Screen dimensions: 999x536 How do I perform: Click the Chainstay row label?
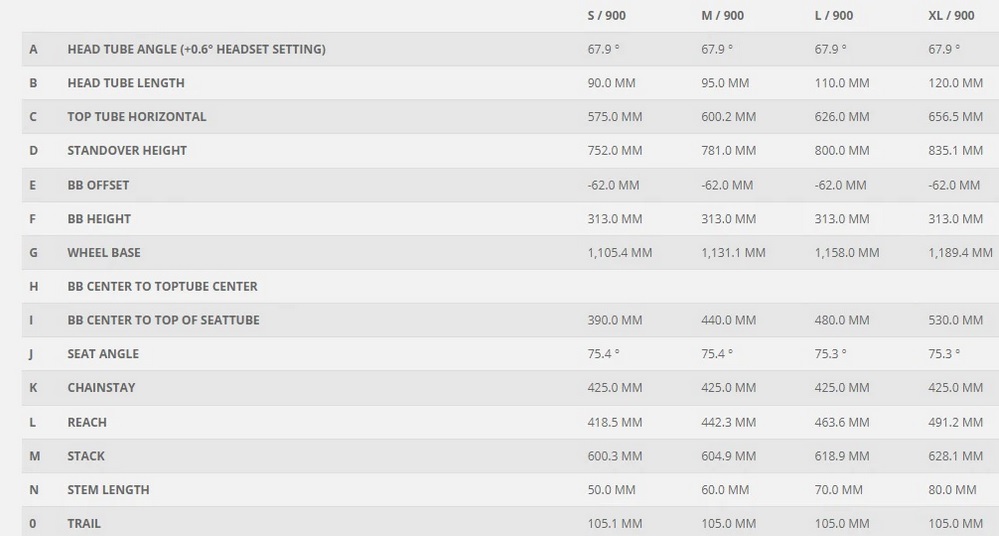pyautogui.click(x=101, y=388)
